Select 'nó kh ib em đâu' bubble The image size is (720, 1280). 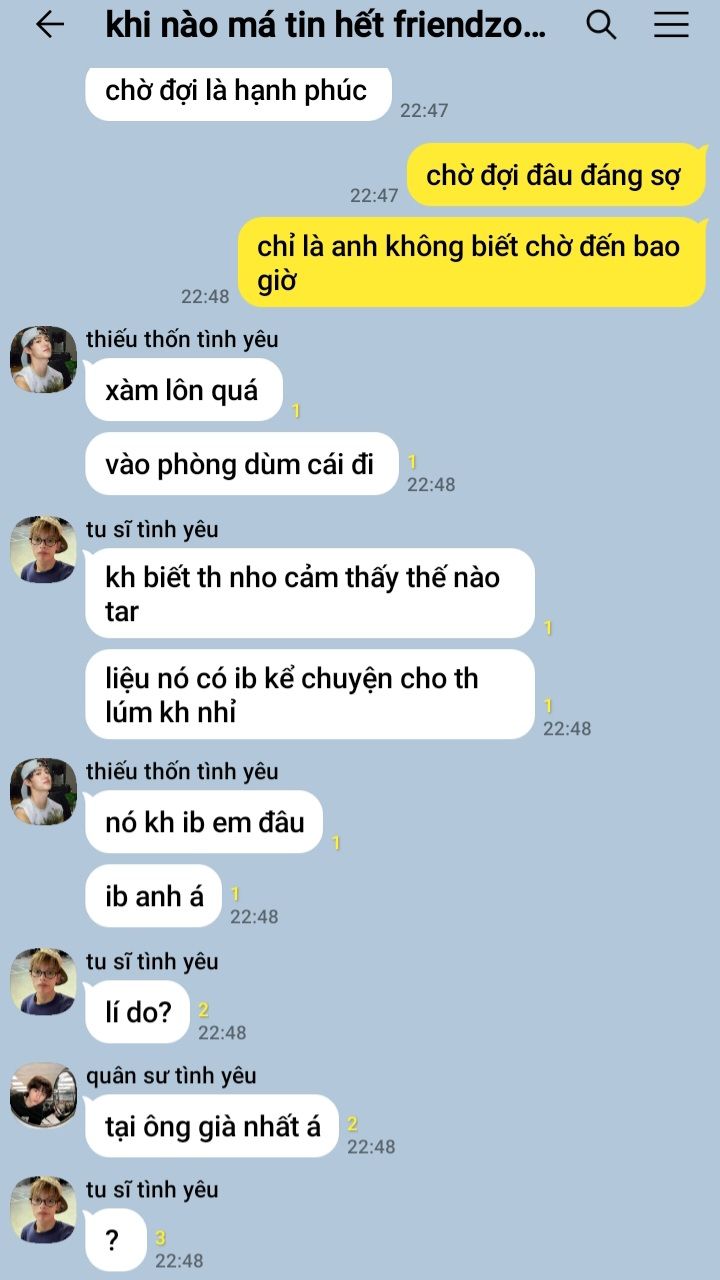click(x=204, y=822)
